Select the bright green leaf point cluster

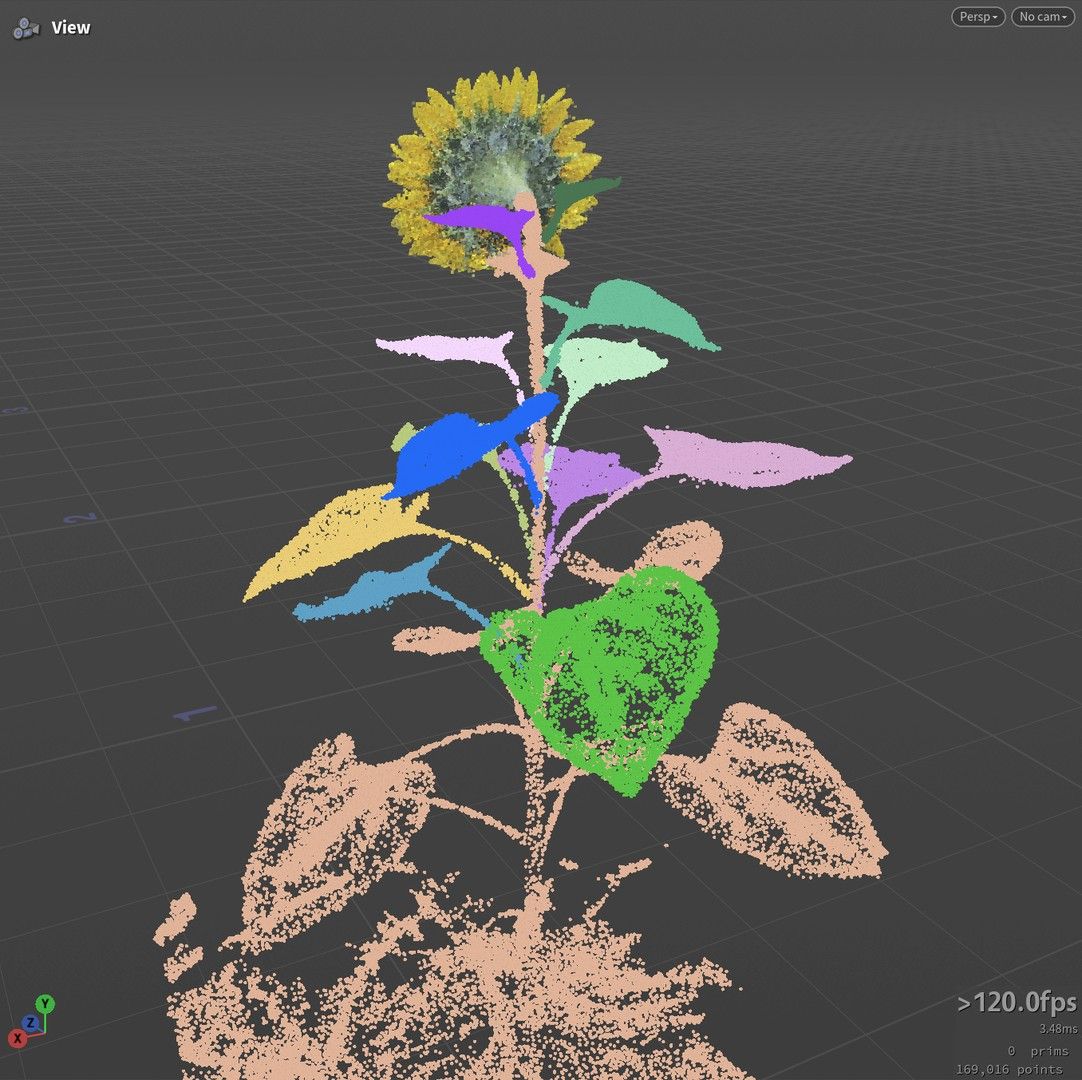pos(600,680)
